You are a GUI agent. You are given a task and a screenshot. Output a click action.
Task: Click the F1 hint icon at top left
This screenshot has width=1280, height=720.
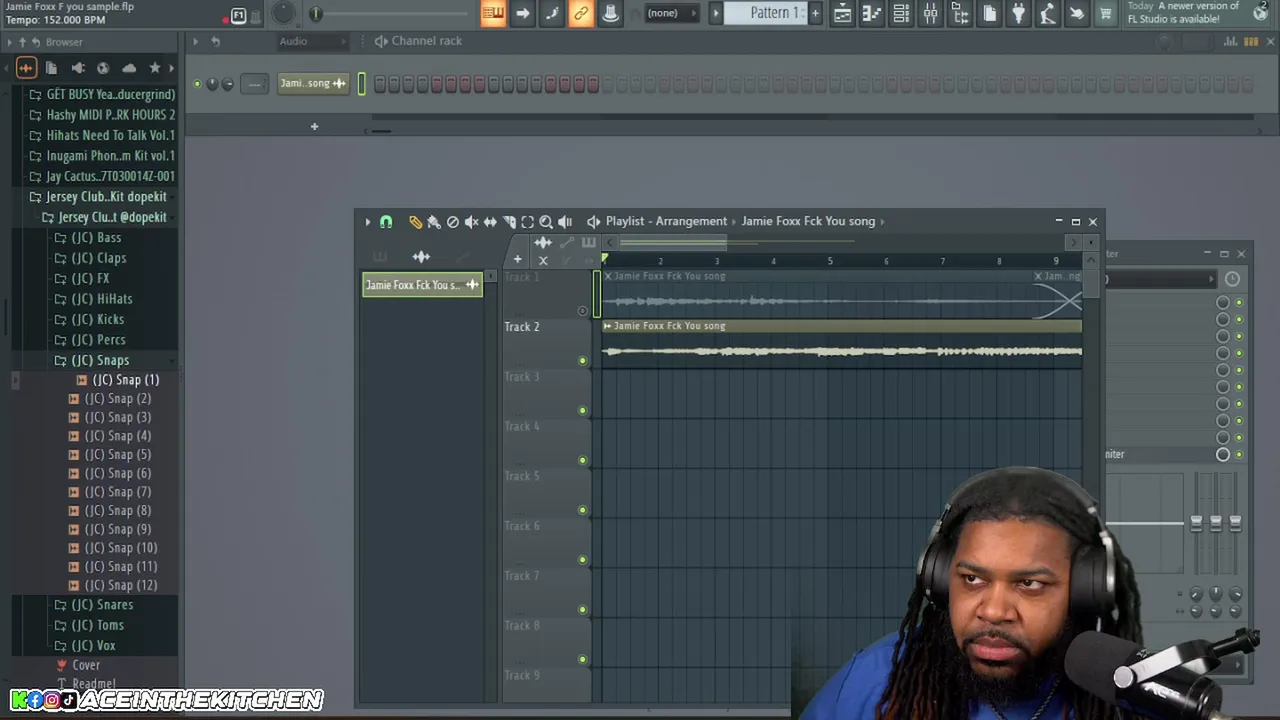tap(239, 15)
